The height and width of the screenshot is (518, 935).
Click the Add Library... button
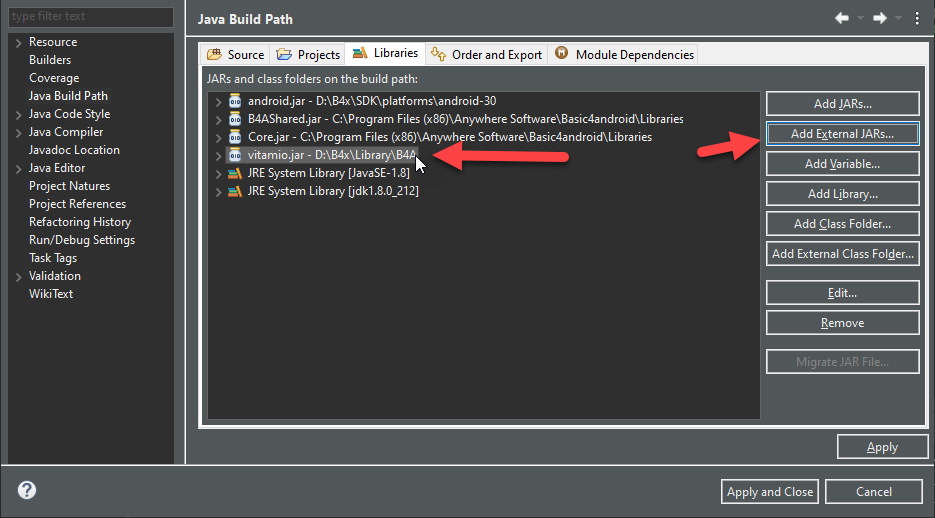click(843, 194)
